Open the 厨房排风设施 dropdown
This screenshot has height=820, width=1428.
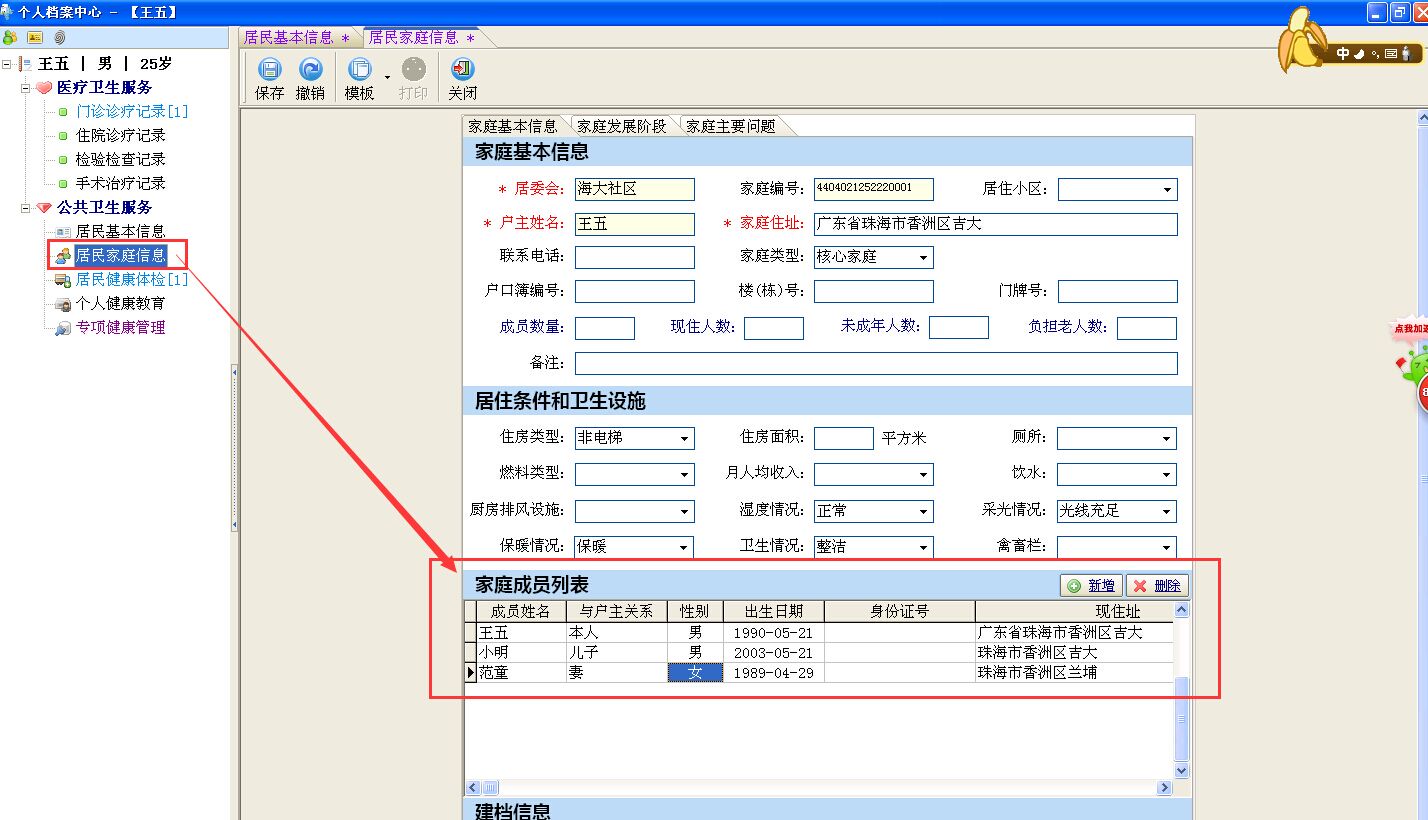[684, 512]
